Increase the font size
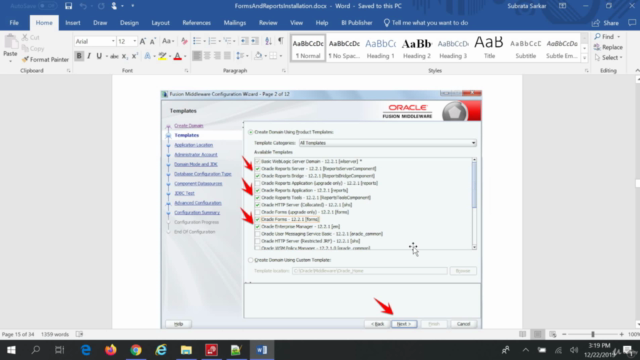640x360 pixels. [x=142, y=41]
